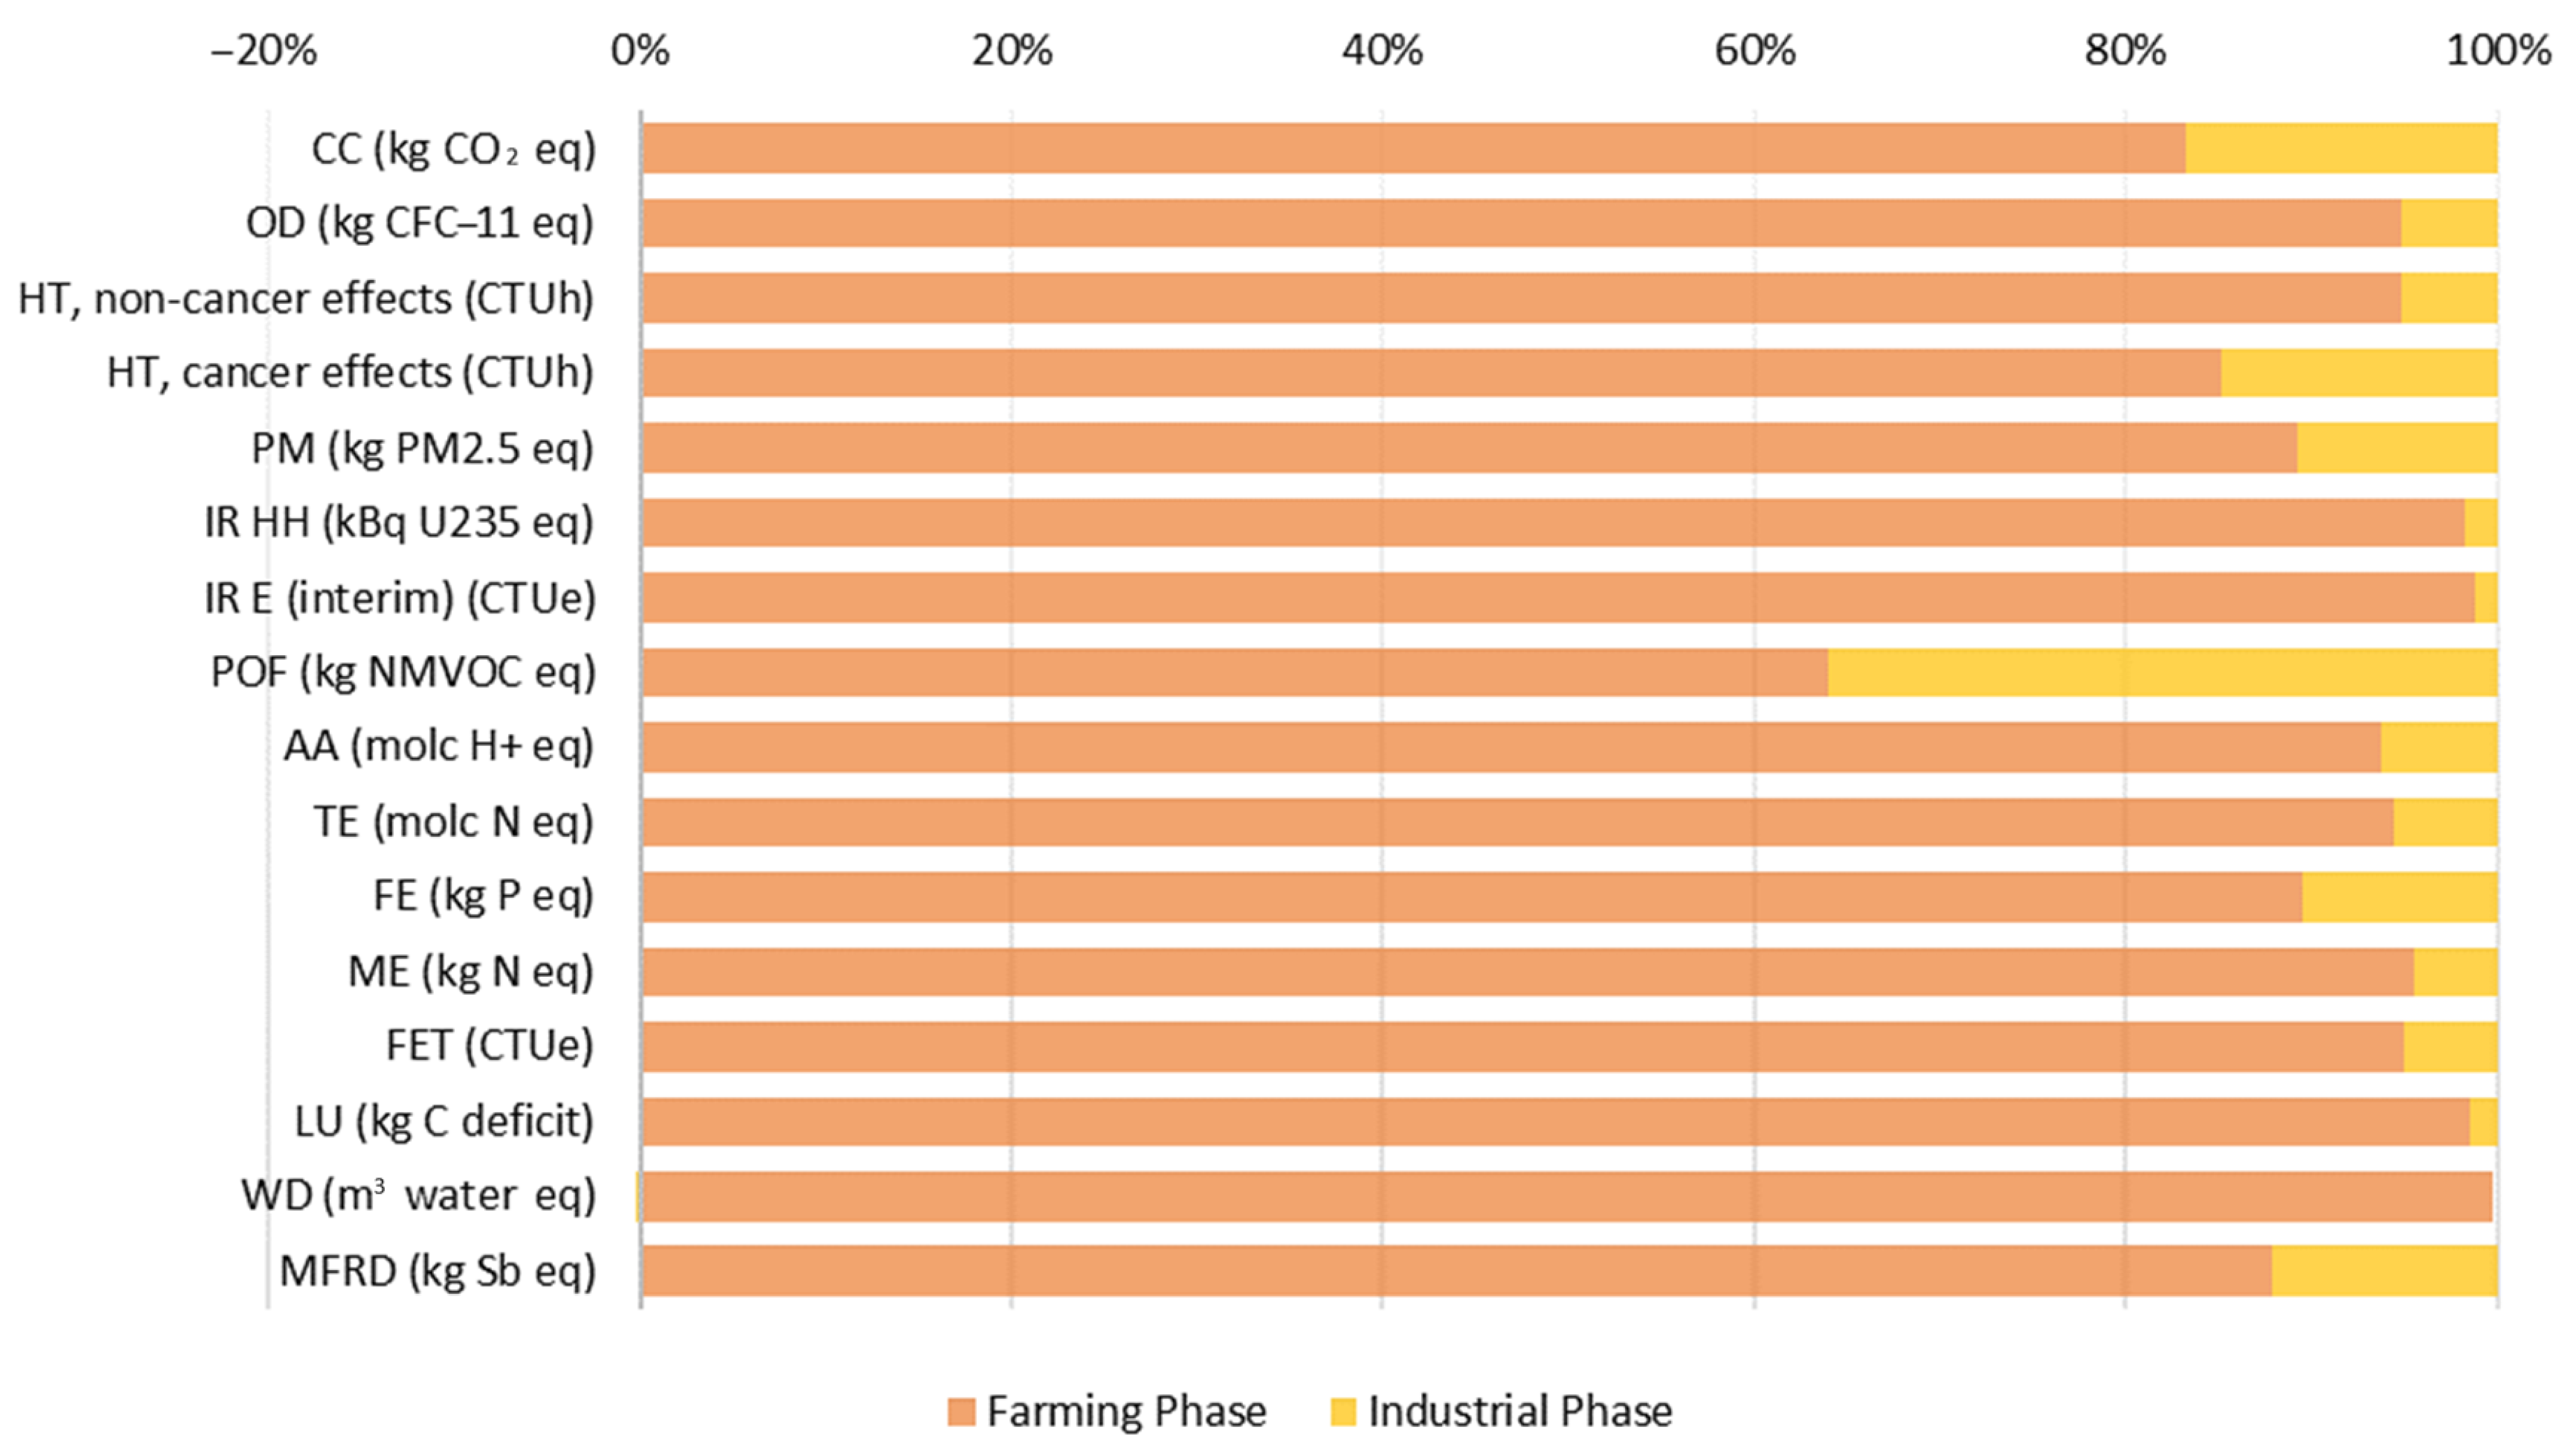The height and width of the screenshot is (1456, 2576).
Task: Click the 'MFRD (kg Sb eq)' label
Action: (437, 1271)
